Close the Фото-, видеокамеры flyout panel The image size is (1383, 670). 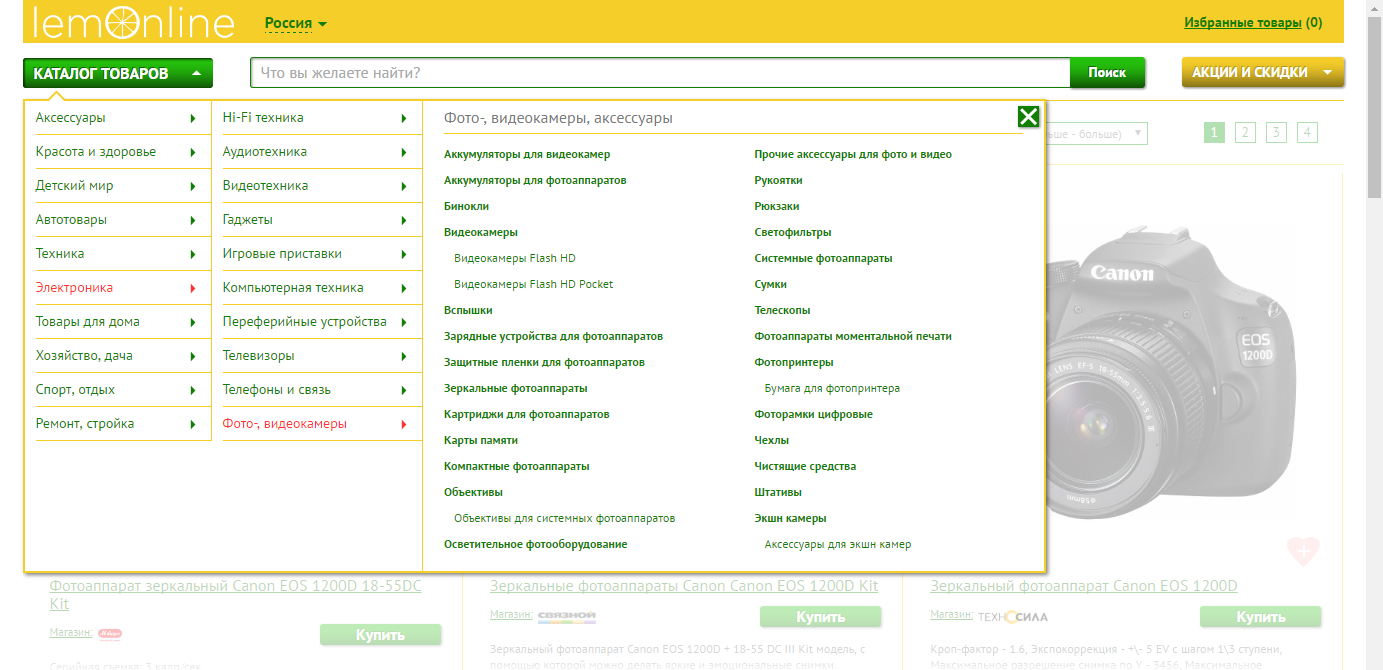[x=1030, y=117]
